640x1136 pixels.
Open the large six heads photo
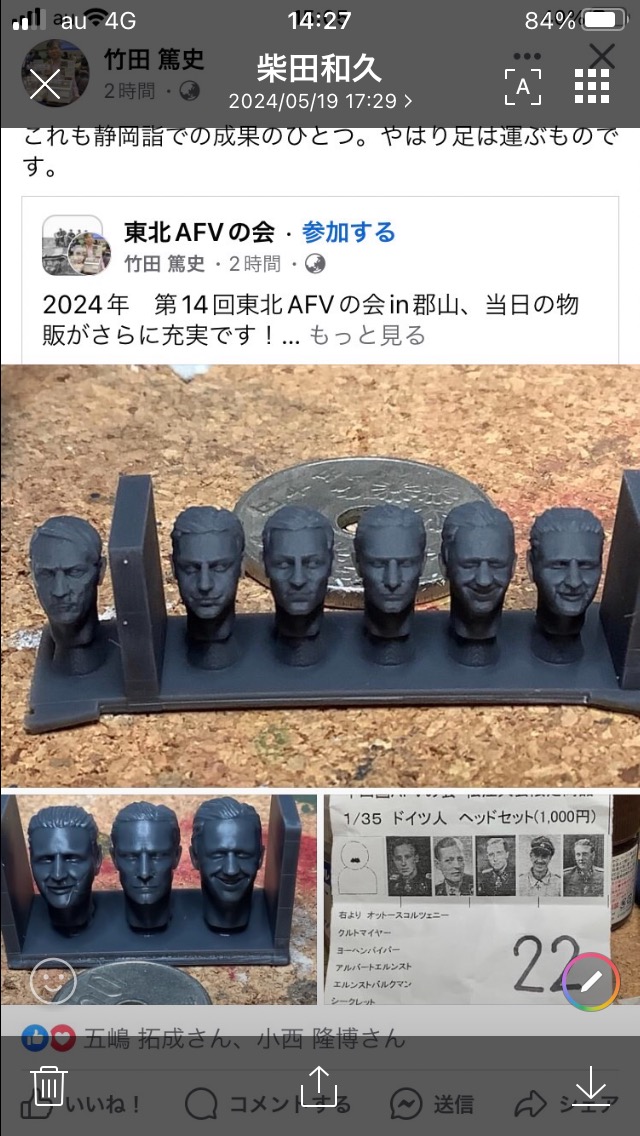(x=320, y=575)
